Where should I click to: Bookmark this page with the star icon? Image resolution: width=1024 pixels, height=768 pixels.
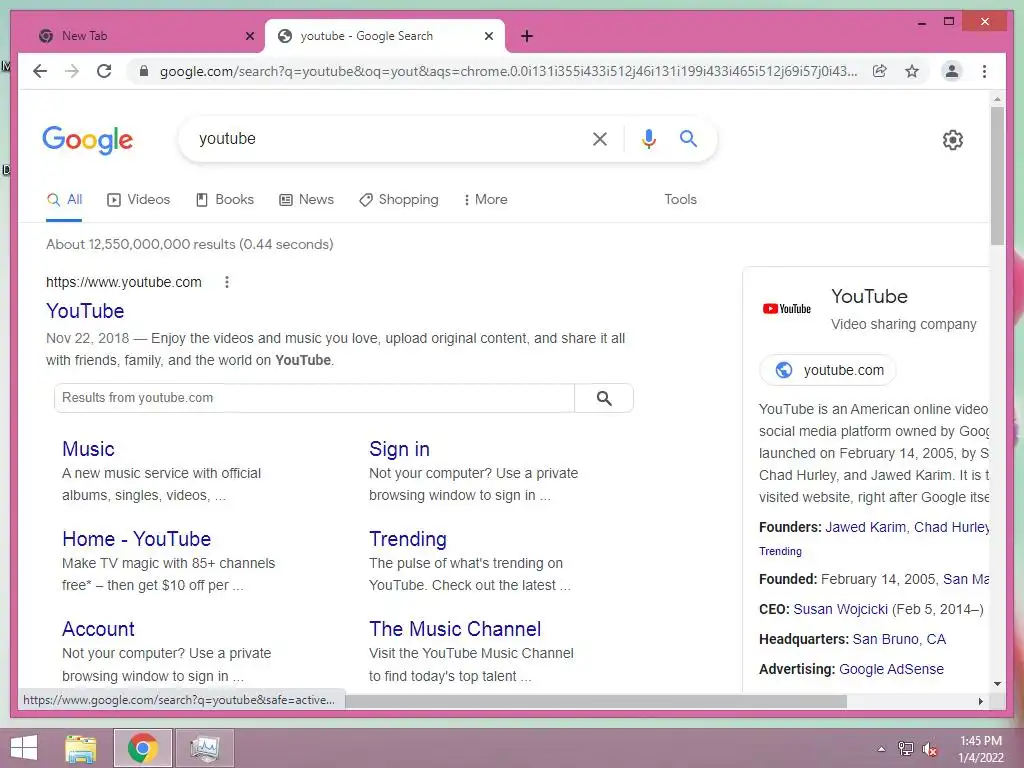click(912, 71)
